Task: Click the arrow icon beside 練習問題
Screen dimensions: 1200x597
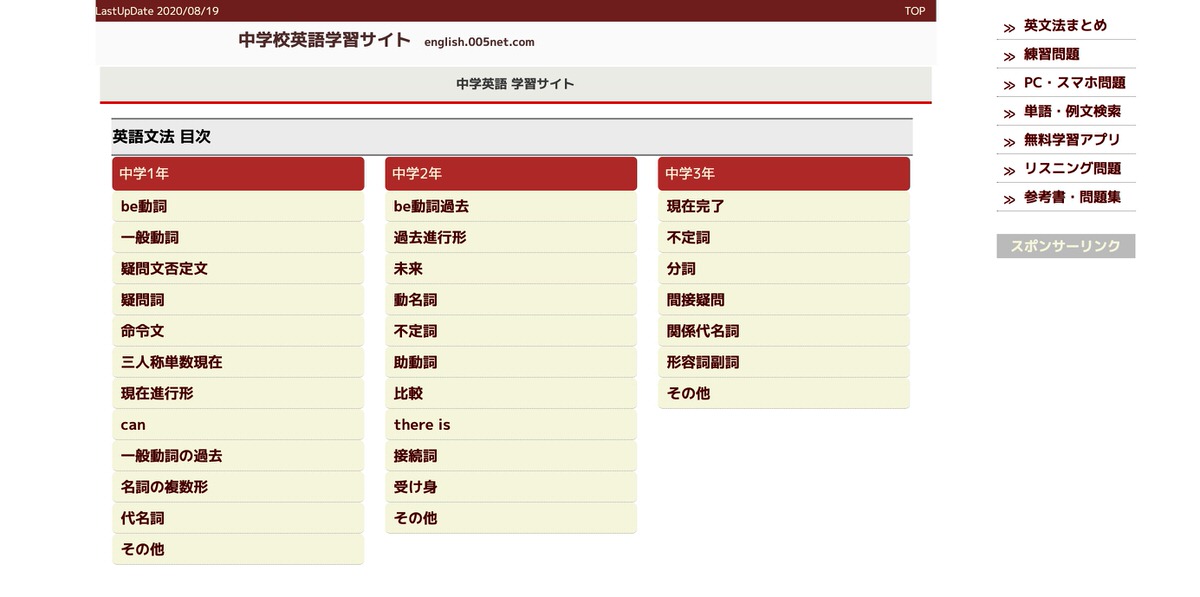Action: (1007, 54)
